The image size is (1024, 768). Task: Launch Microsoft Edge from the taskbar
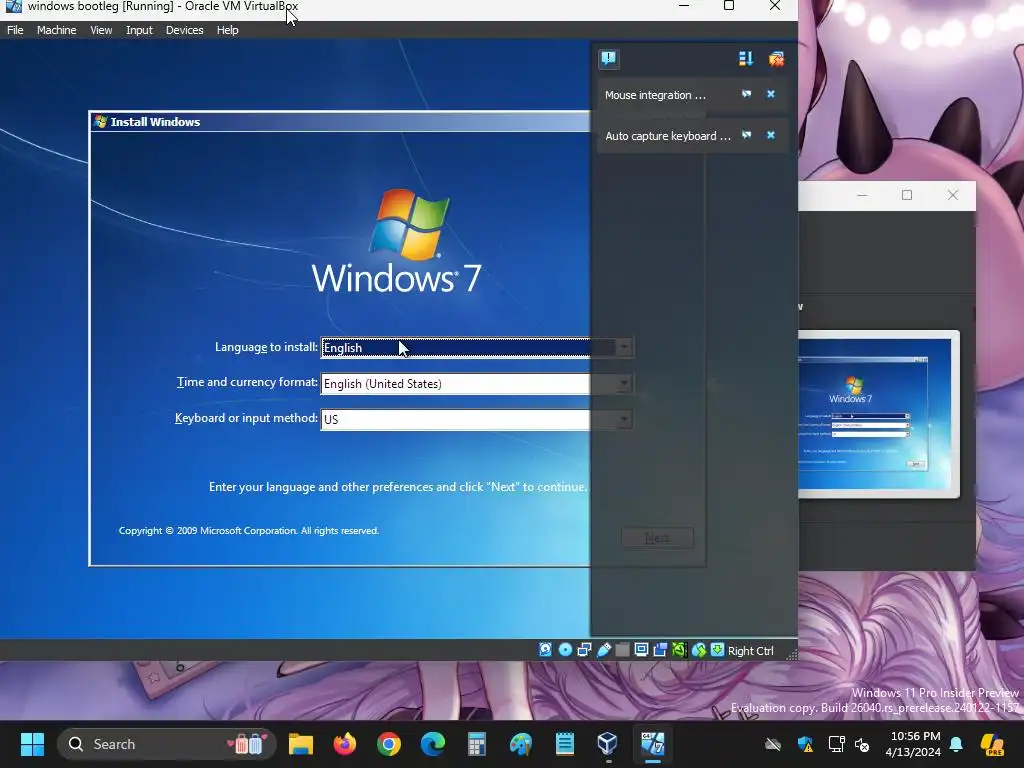click(433, 744)
